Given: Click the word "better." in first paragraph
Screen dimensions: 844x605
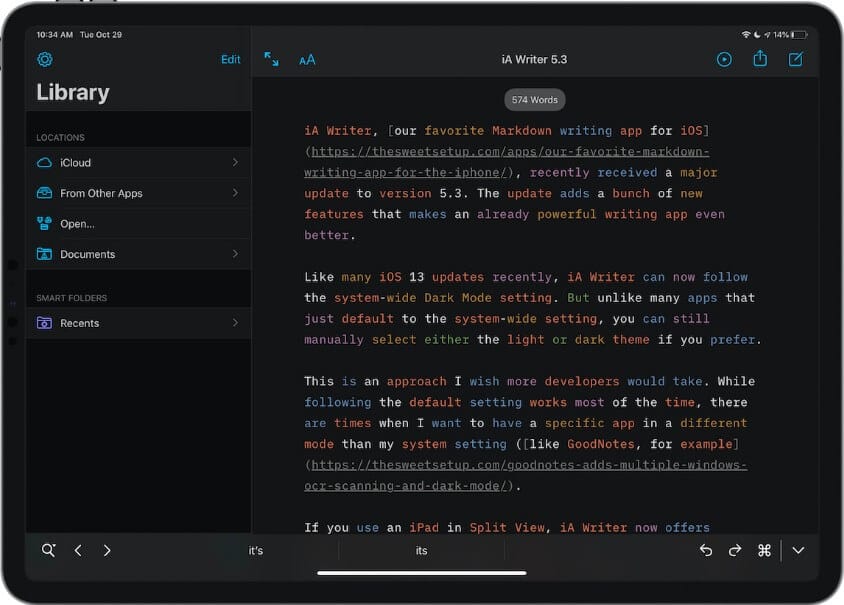Looking at the screenshot, I should 329,235.
